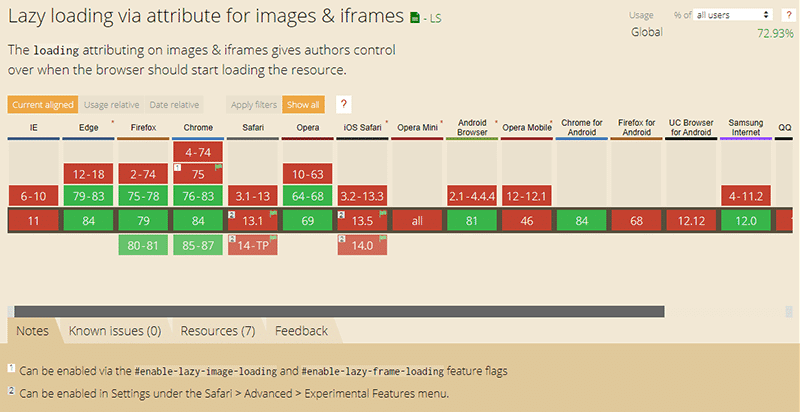Image resolution: width=800 pixels, height=412 pixels.
Task: Select the Safari 3.1-13 version cell
Action: [x=253, y=196]
